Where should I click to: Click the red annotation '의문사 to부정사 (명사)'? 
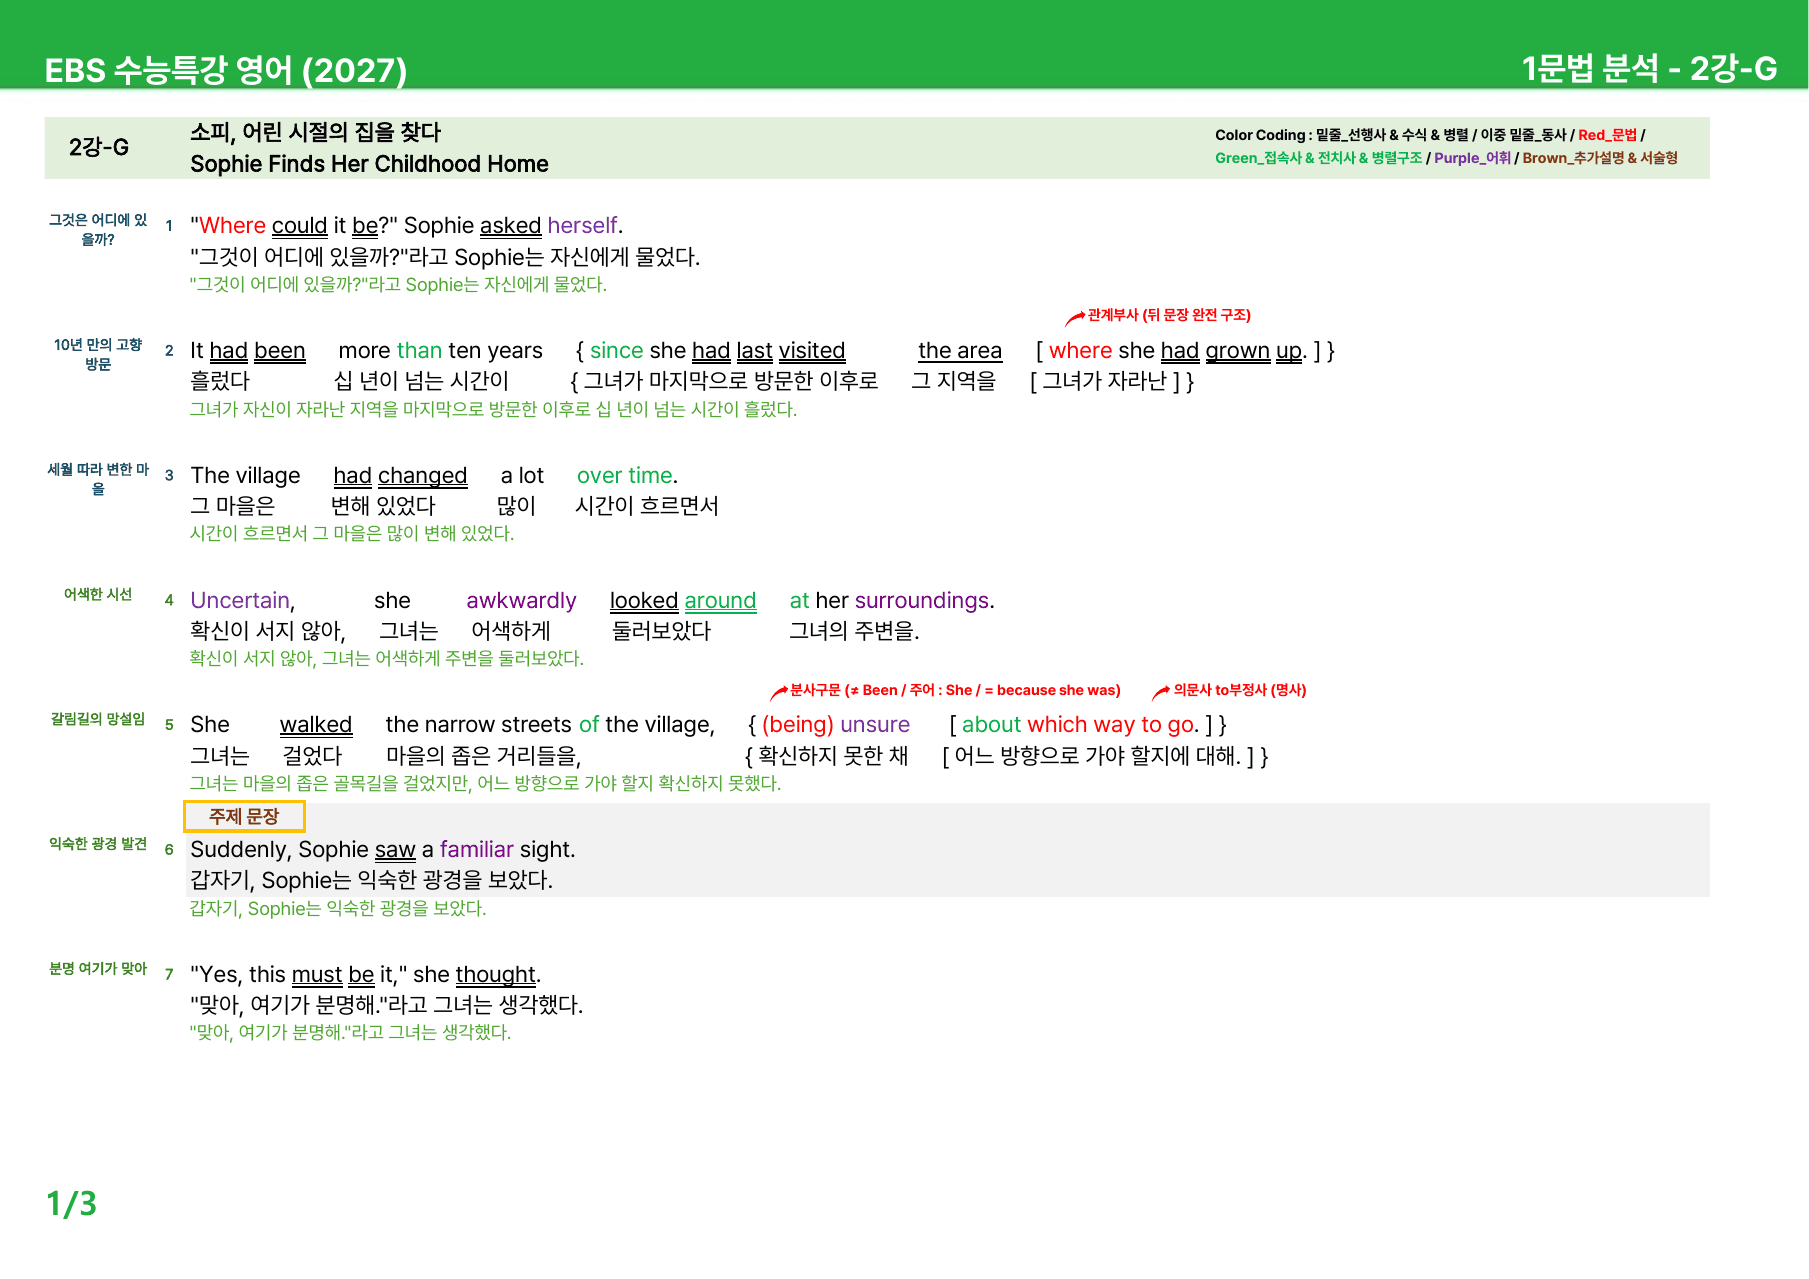pyautogui.click(x=1240, y=690)
